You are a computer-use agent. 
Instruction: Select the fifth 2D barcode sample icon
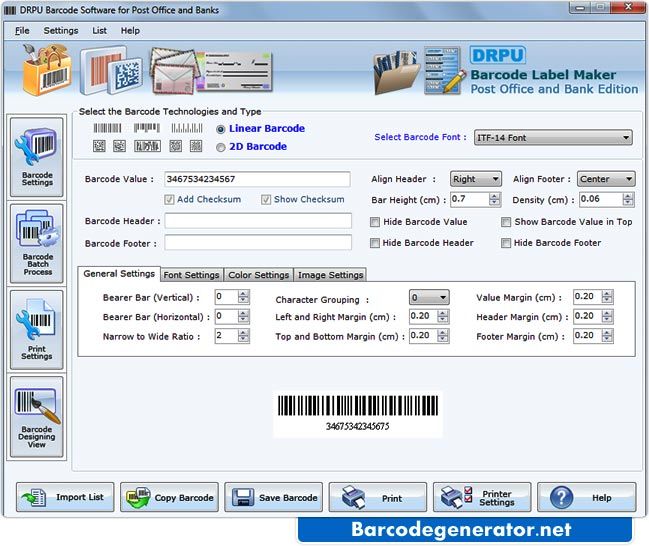(196, 146)
